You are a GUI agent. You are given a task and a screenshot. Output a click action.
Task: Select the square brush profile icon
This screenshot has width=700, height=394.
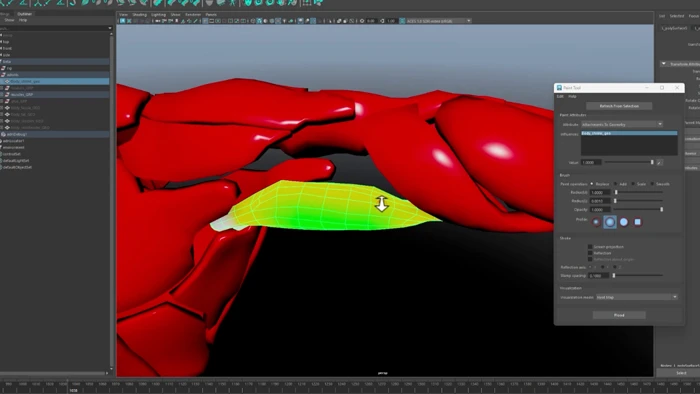[x=638, y=222]
